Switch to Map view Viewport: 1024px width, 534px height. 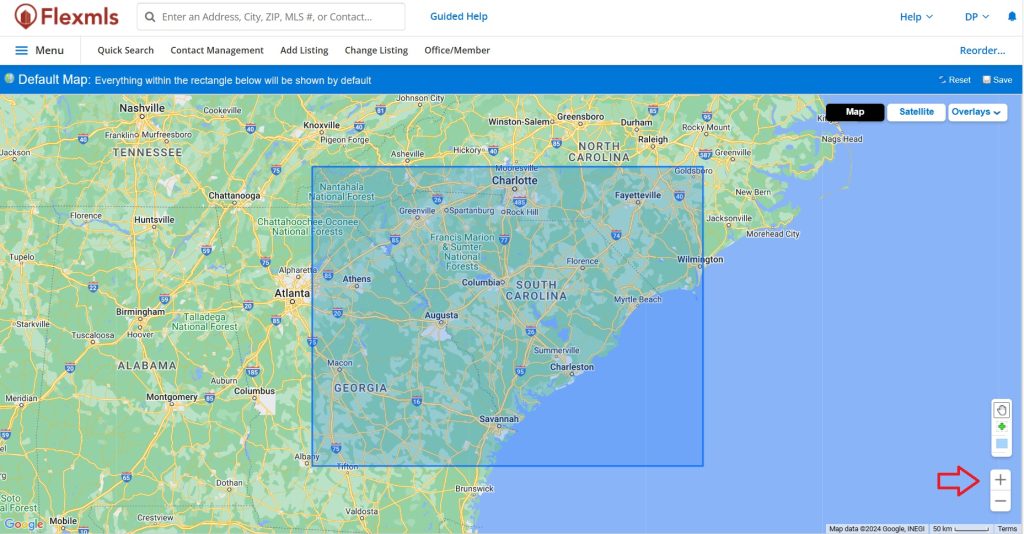pyautogui.click(x=855, y=112)
